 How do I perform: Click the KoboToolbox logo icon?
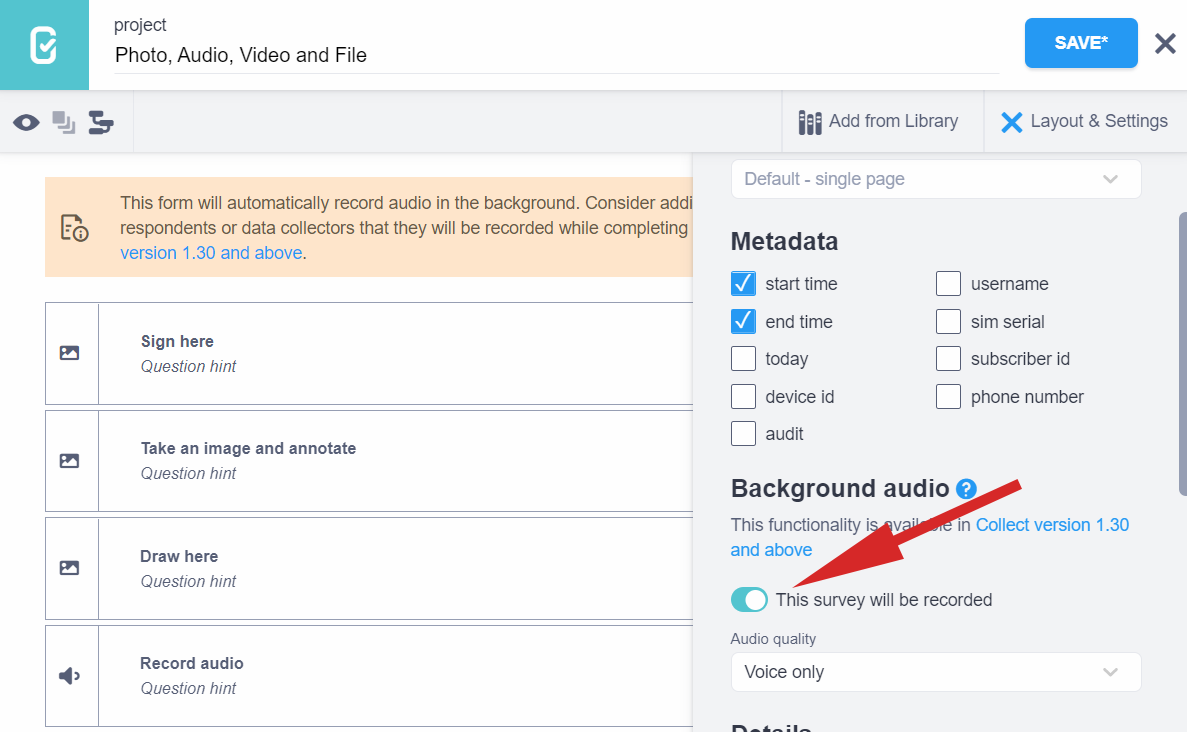tap(44, 45)
